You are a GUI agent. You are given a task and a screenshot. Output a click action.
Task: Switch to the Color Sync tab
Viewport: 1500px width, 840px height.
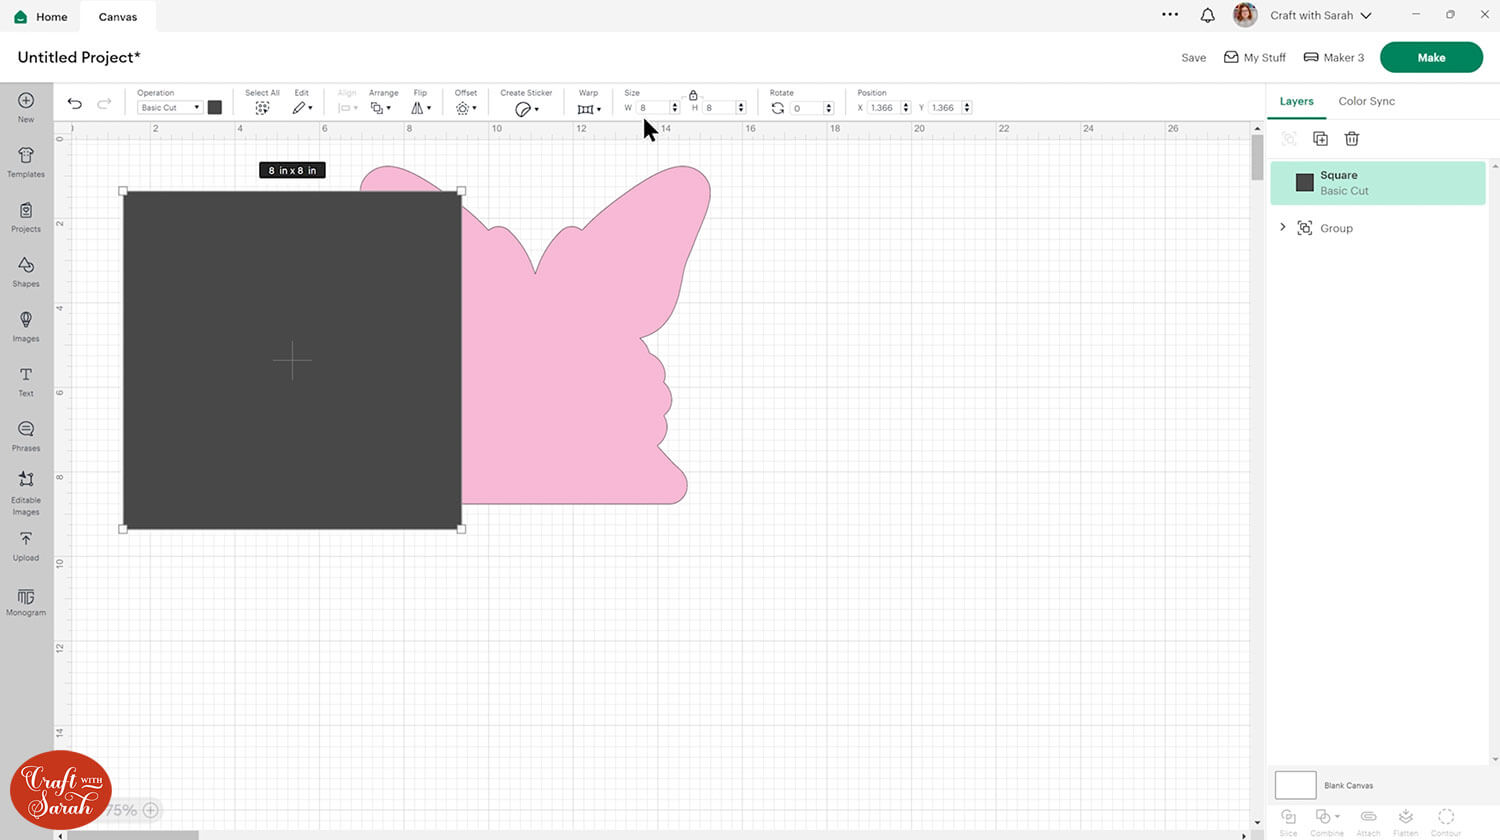pos(1366,101)
